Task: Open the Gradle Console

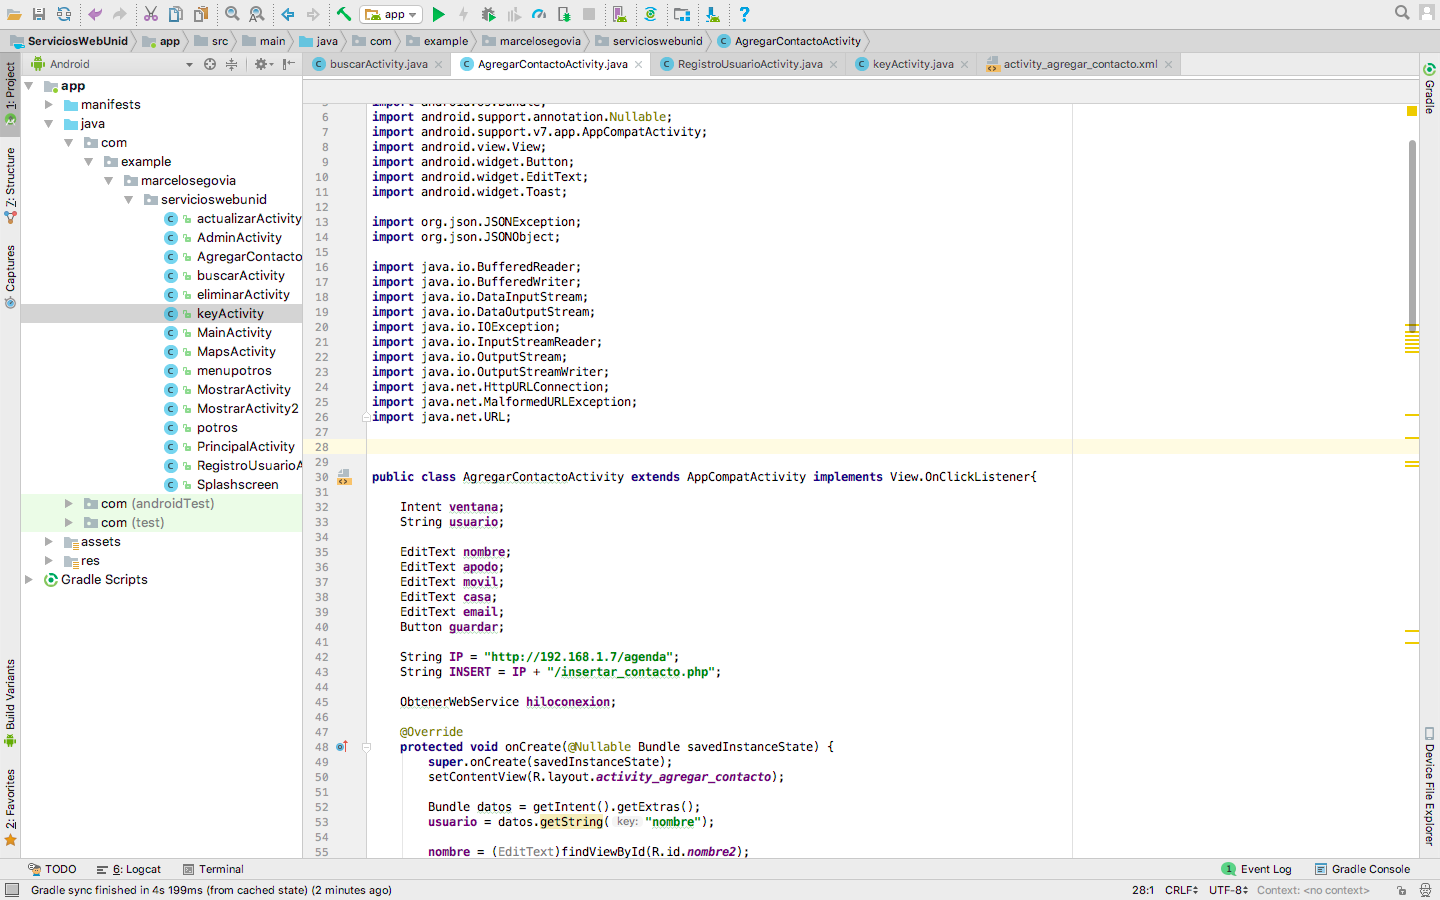Action: (1362, 869)
